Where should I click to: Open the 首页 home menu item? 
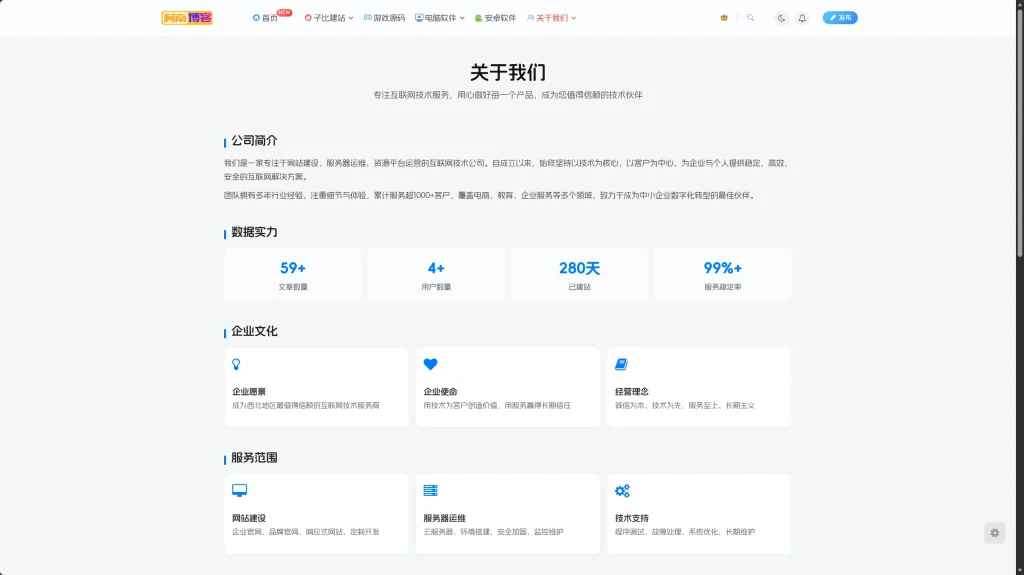tap(265, 18)
